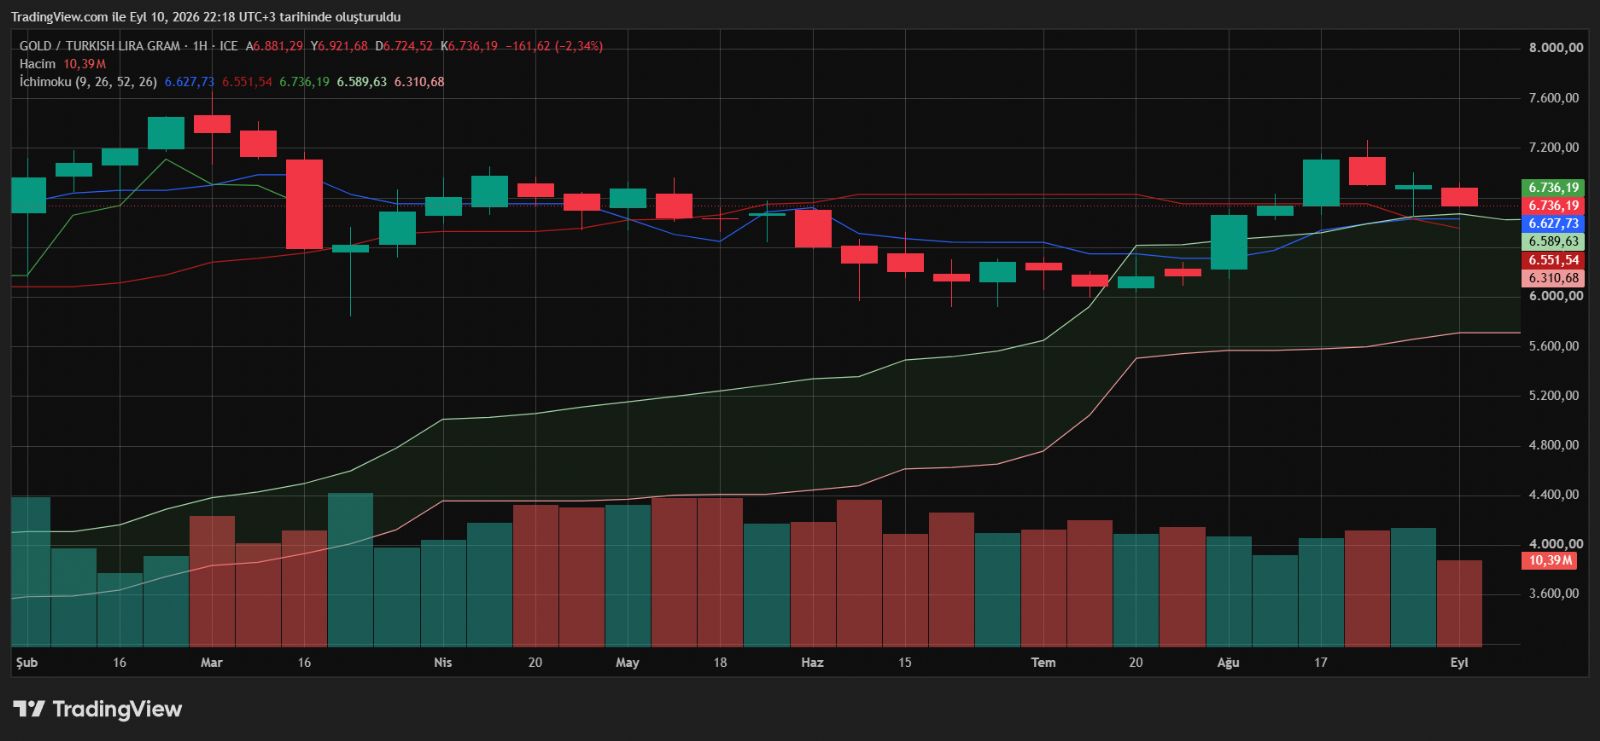Screen dimensions: 1600x741
Task: Click the pink 6.310,68 price tag
Action: coord(1553,278)
